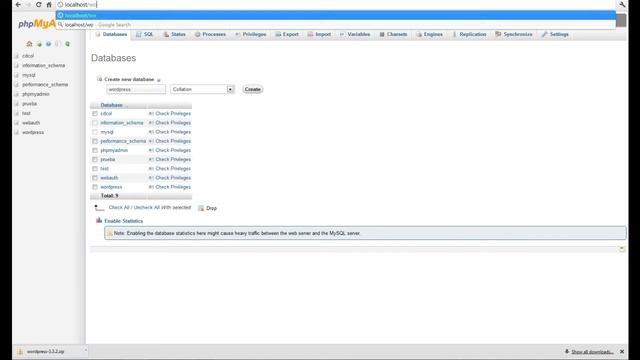
Task: Click Enable Statistics link
Action: 124,221
